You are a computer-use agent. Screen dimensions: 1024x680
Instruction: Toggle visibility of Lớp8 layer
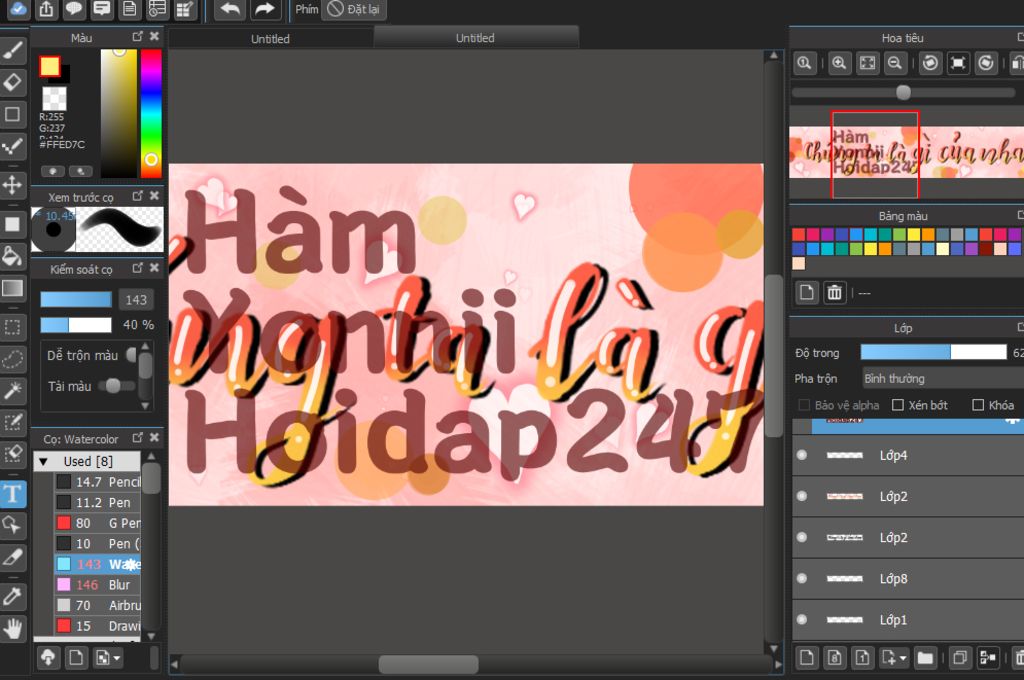[802, 579]
